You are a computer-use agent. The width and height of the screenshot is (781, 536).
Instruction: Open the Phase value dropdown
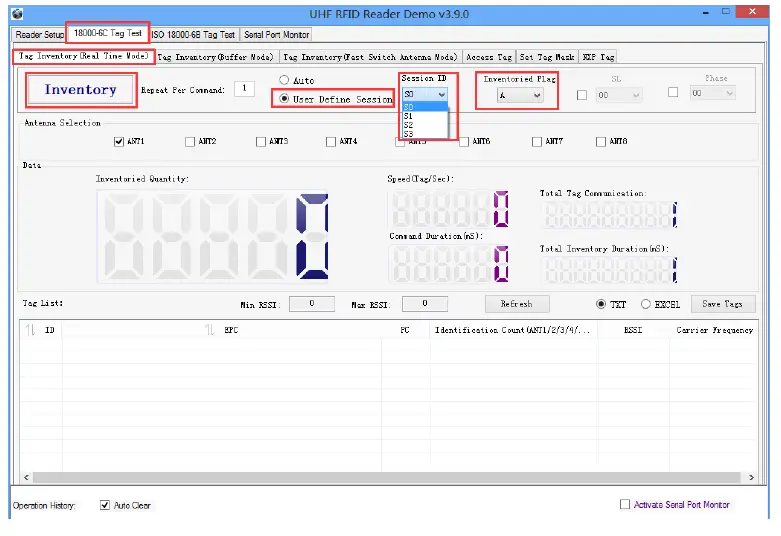click(712, 93)
